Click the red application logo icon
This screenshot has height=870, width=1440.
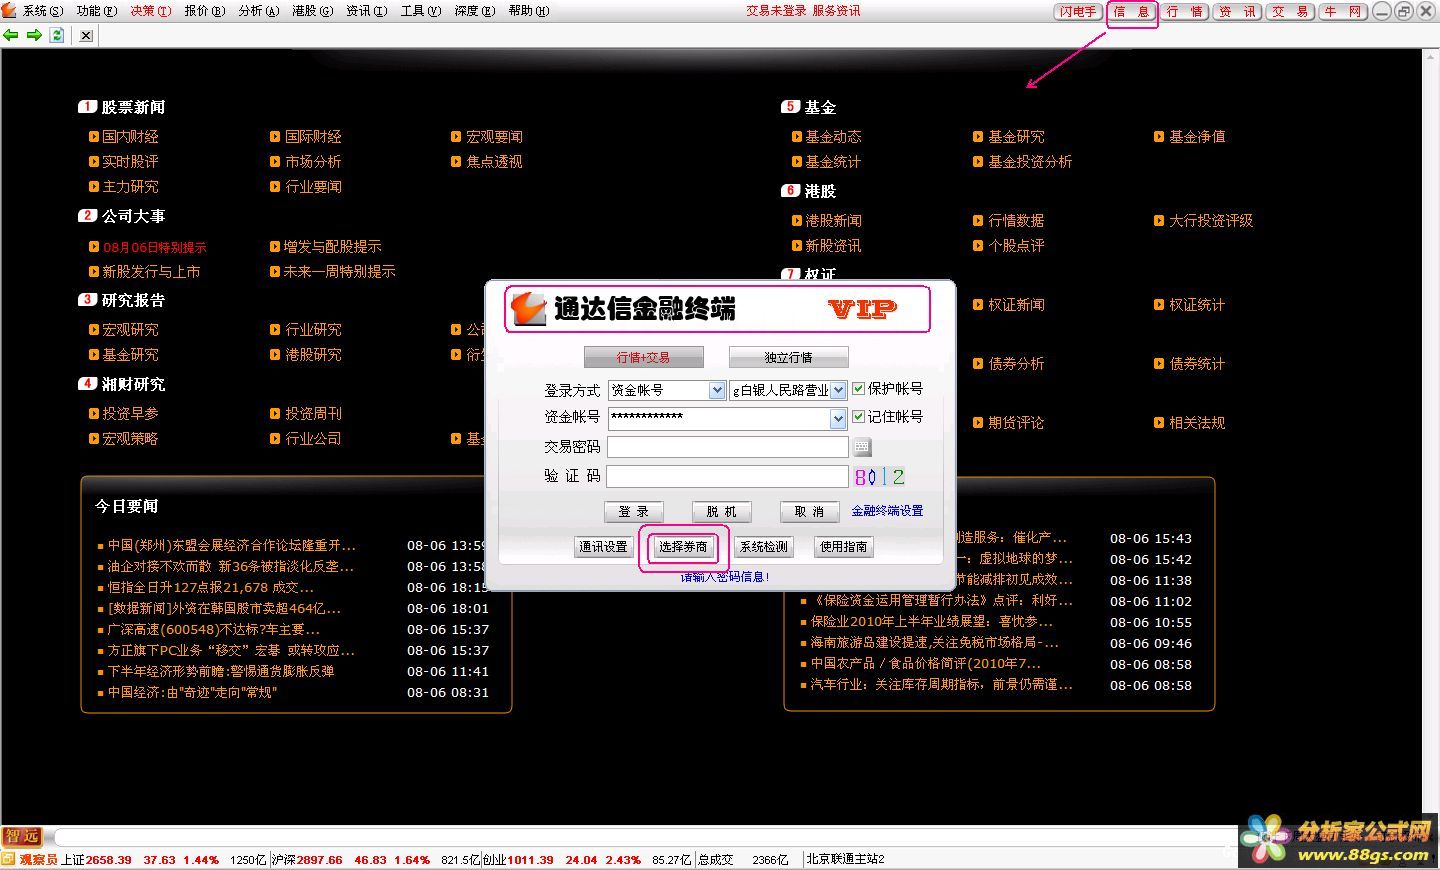tap(9, 10)
